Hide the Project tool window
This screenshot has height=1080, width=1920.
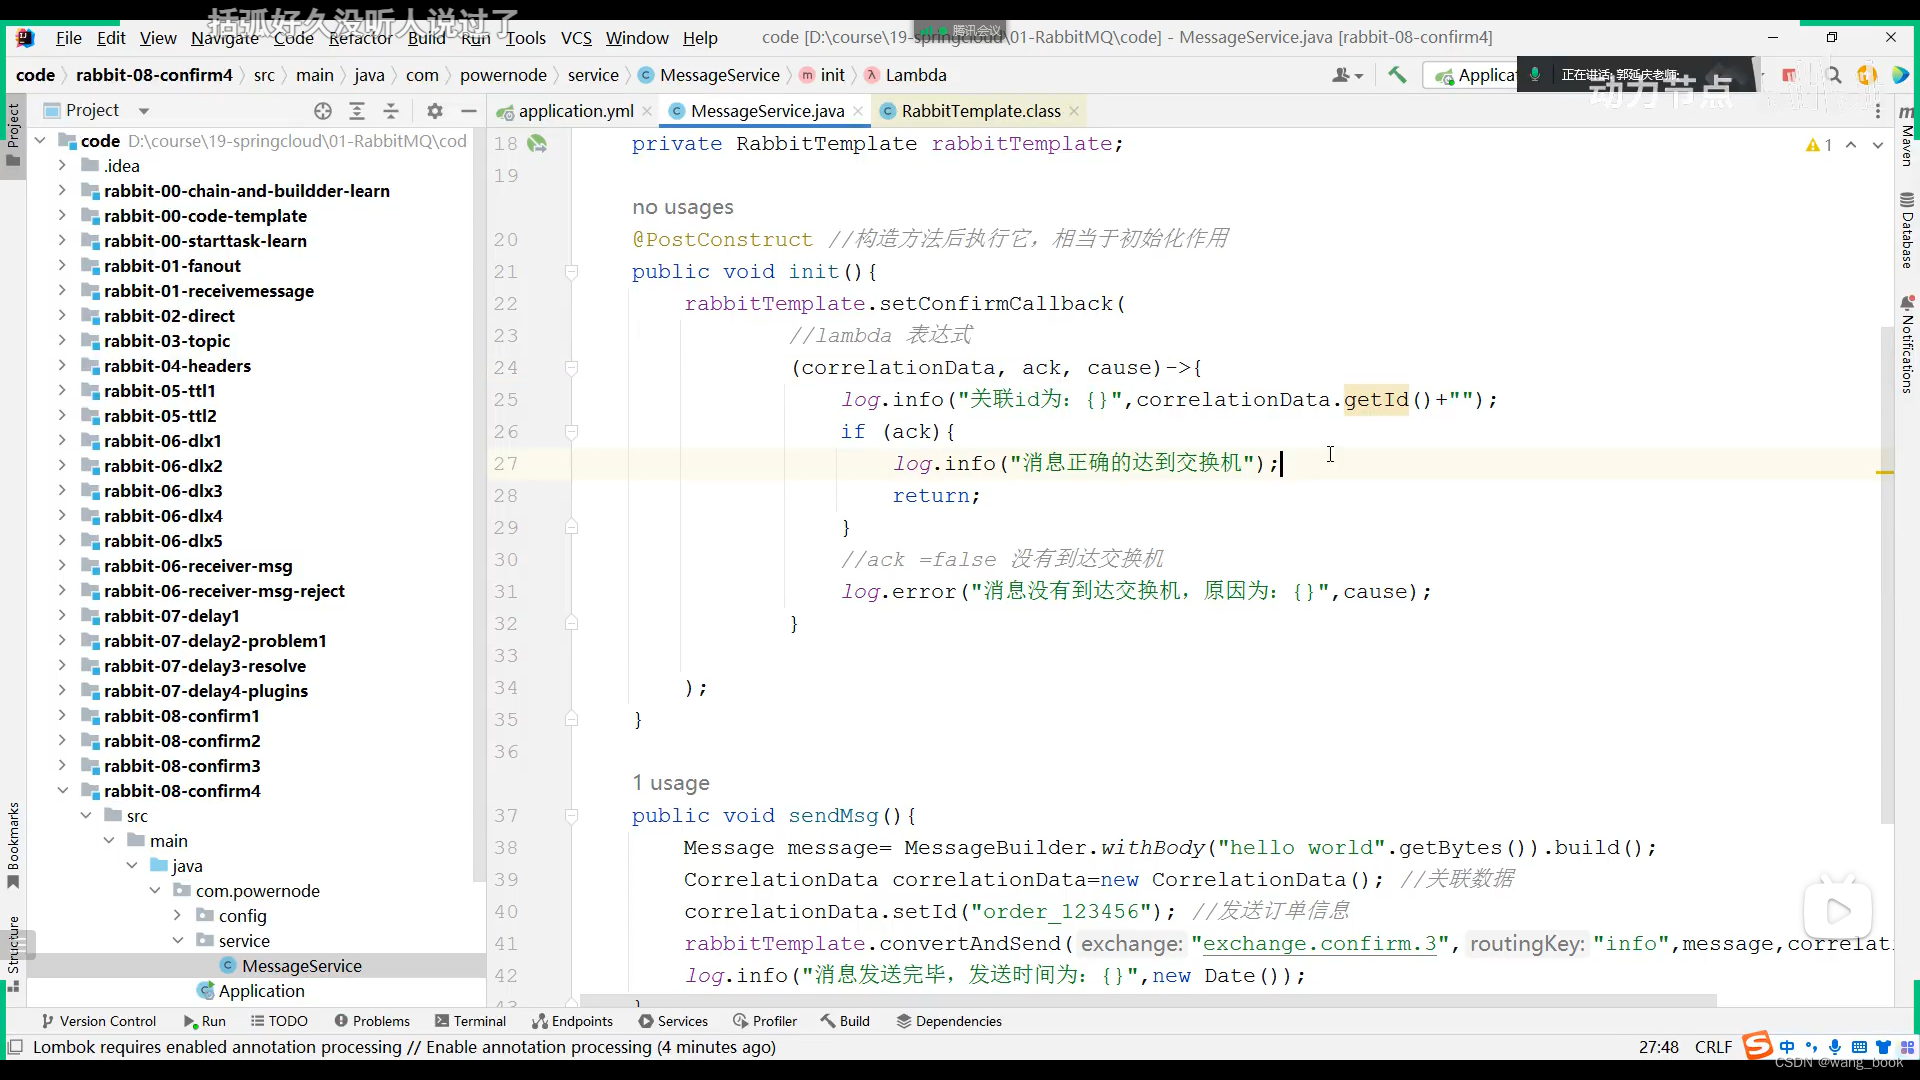click(468, 111)
